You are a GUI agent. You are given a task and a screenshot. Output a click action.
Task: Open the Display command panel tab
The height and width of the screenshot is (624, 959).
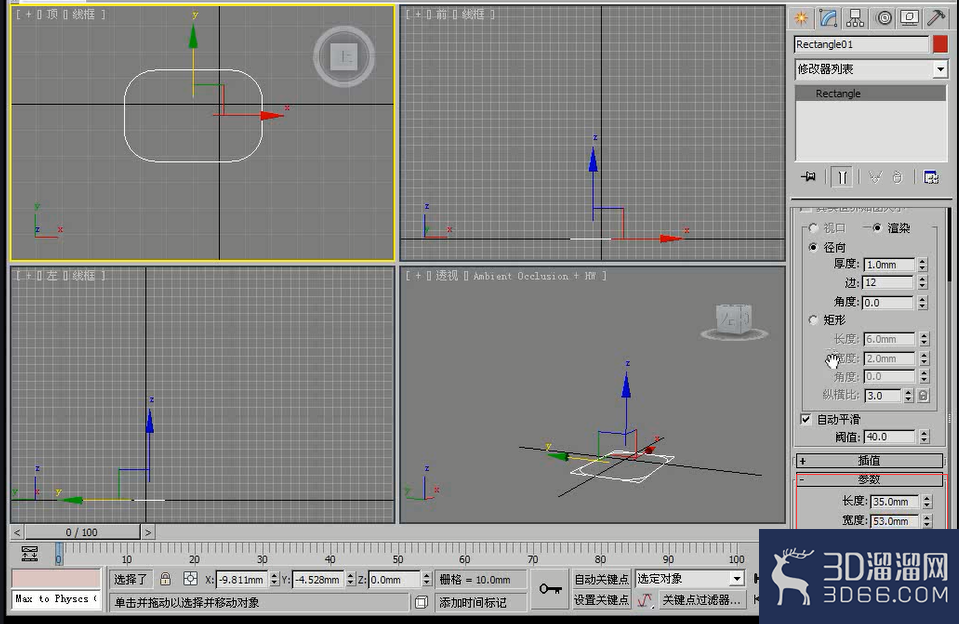[909, 18]
